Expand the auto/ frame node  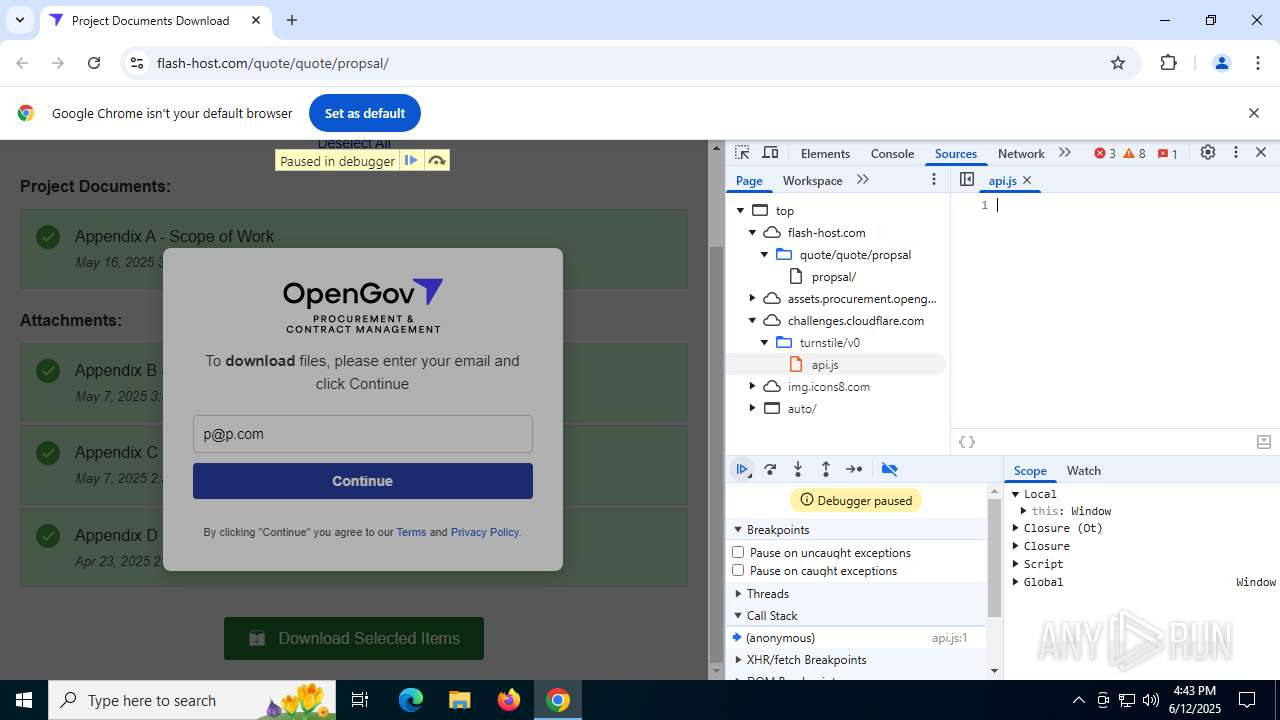point(753,408)
